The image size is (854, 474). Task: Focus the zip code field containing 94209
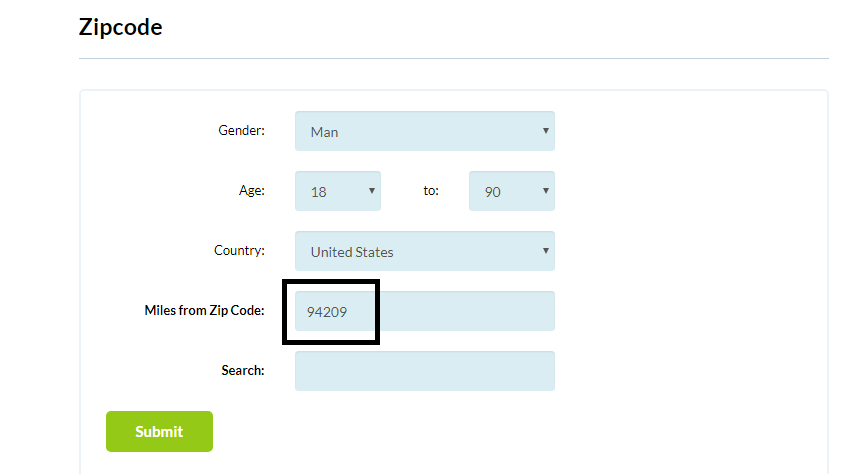424,311
